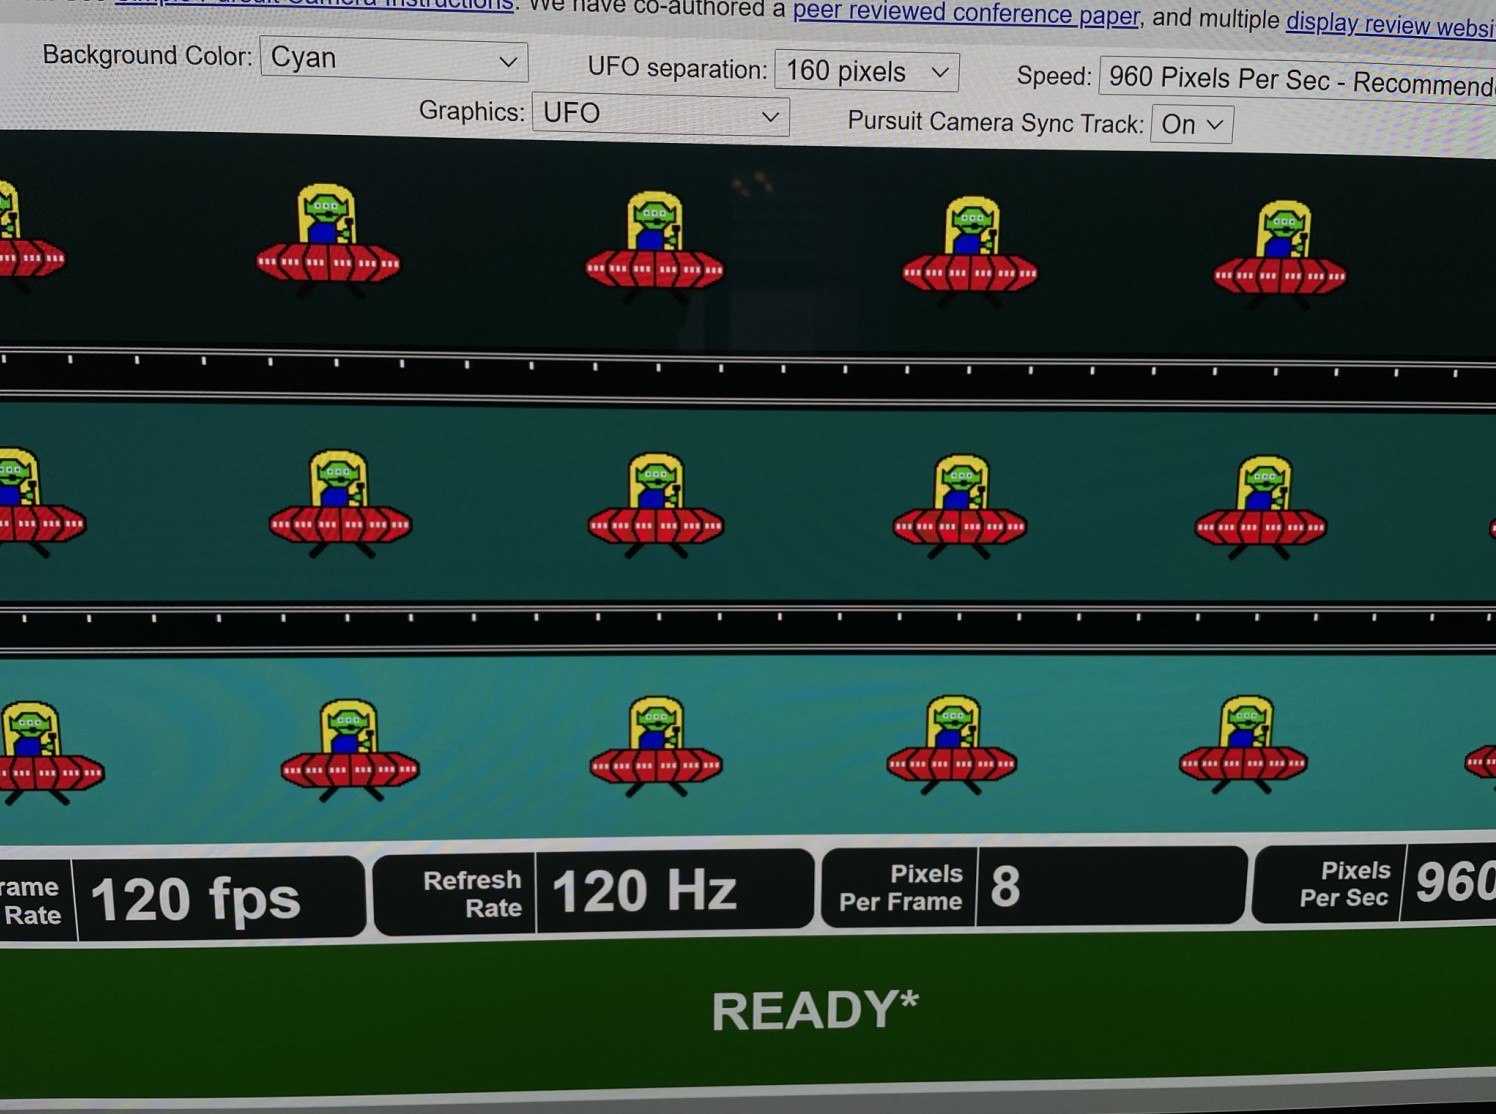The image size is (1496, 1114).
Task: Click the Pixels Per Frame label
Action: [x=901, y=887]
